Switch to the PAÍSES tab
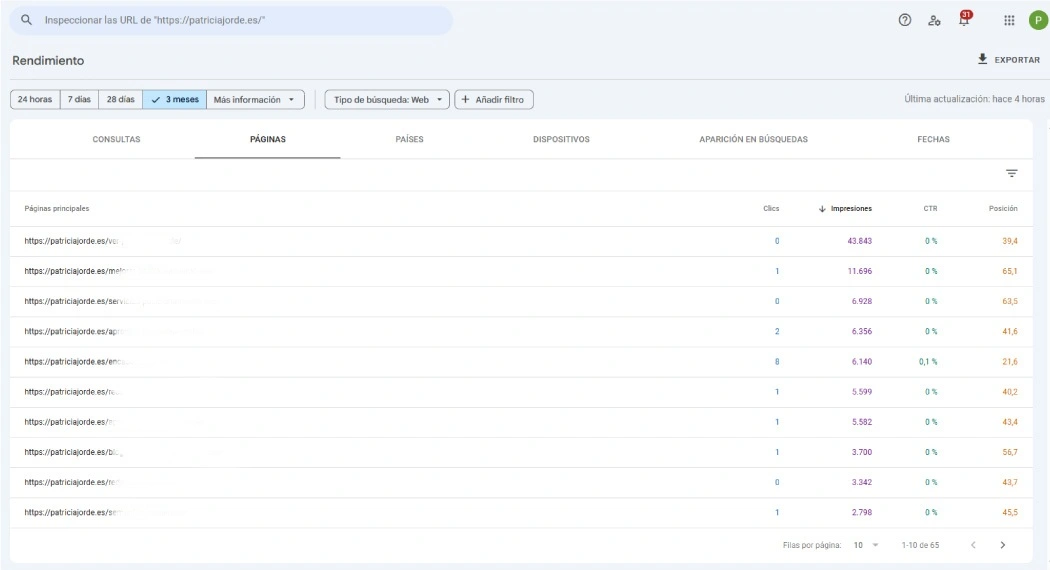 pos(409,139)
